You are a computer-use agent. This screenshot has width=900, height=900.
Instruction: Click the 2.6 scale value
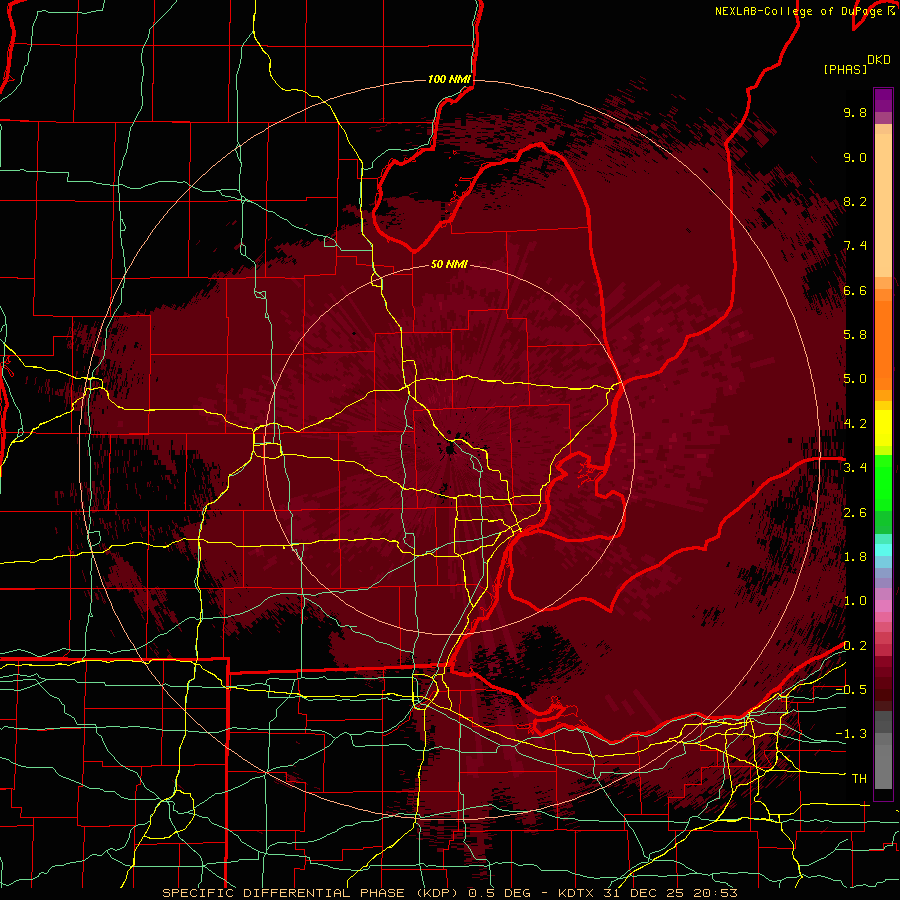click(x=855, y=513)
